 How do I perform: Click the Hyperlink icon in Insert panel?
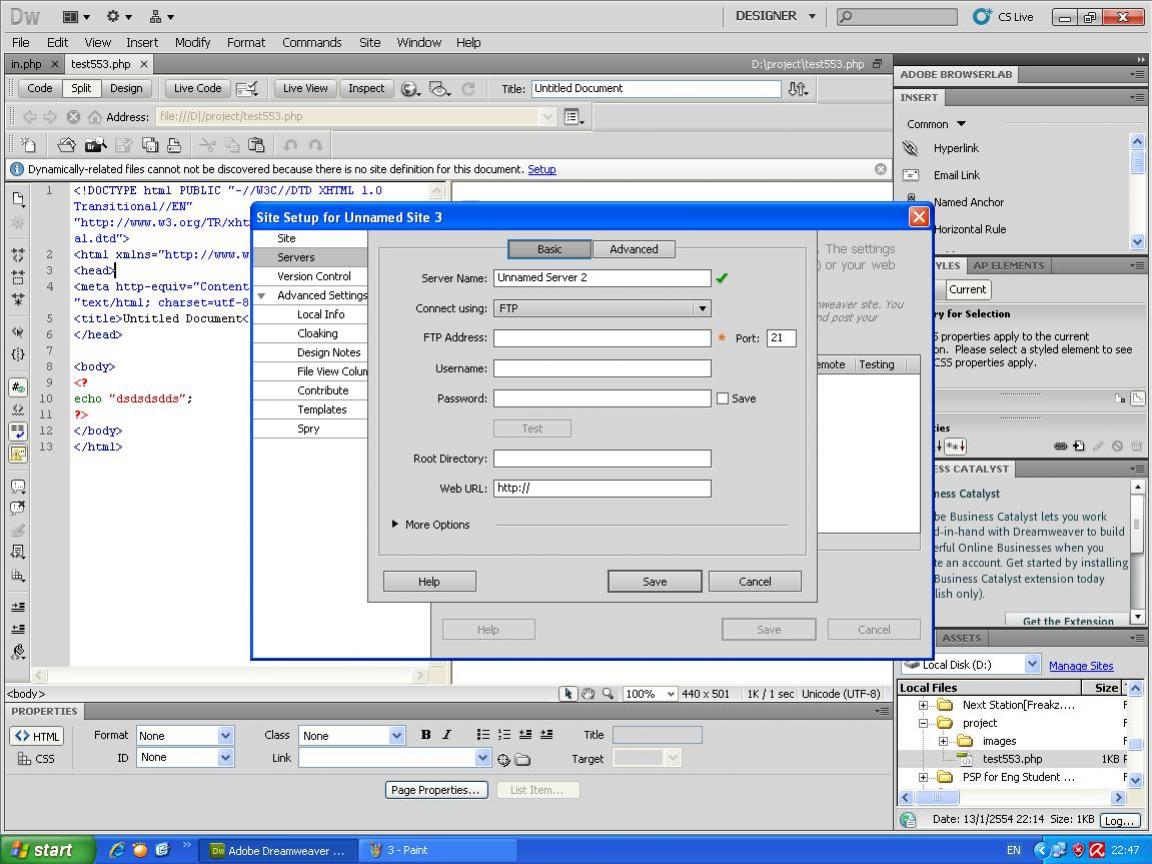pyautogui.click(x=911, y=148)
